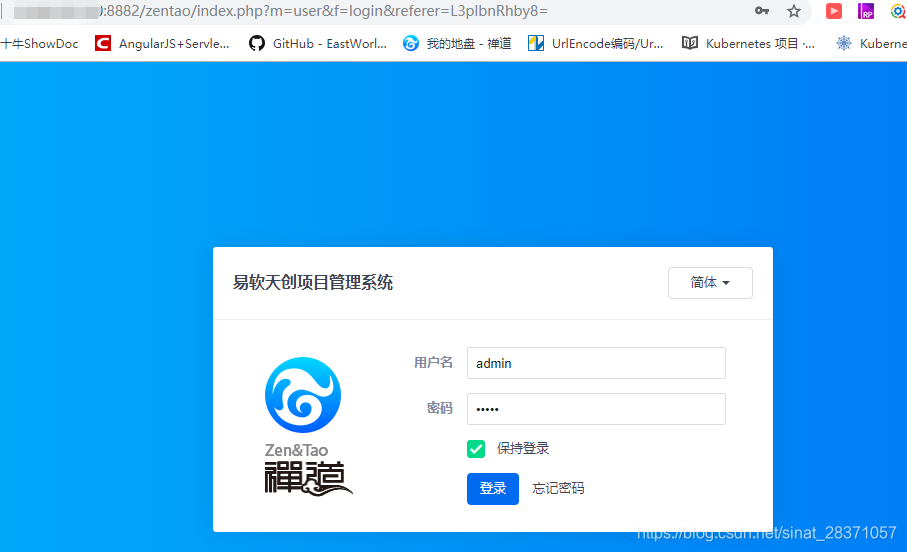The image size is (907, 552).
Task: Click the 登录 login button
Action: click(492, 488)
